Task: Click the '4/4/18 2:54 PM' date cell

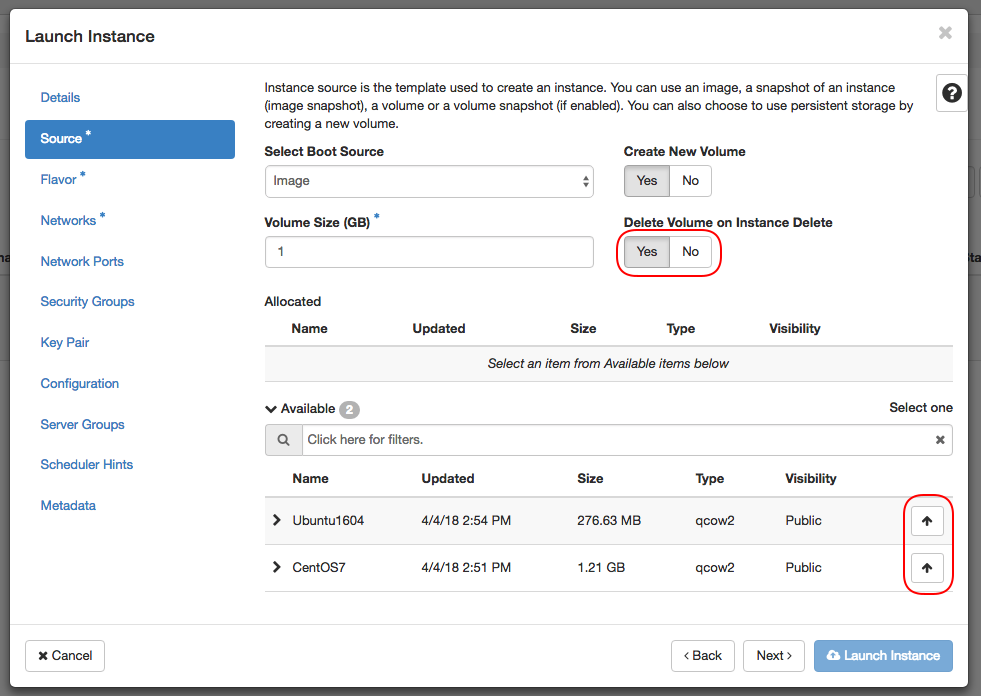Action: click(x=466, y=521)
